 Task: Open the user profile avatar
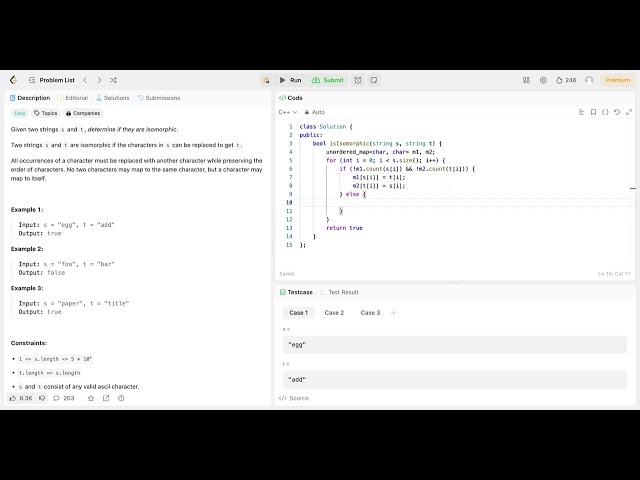pyautogui.click(x=589, y=80)
